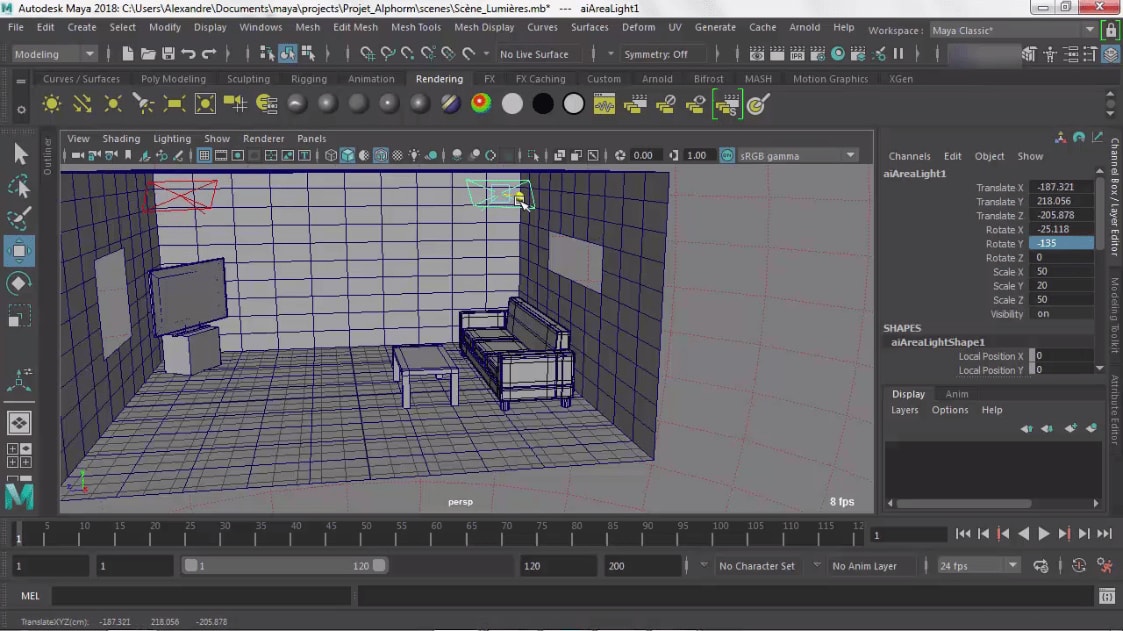Activate the Move tool
This screenshot has width=1123, height=631.
pyautogui.click(x=19, y=251)
